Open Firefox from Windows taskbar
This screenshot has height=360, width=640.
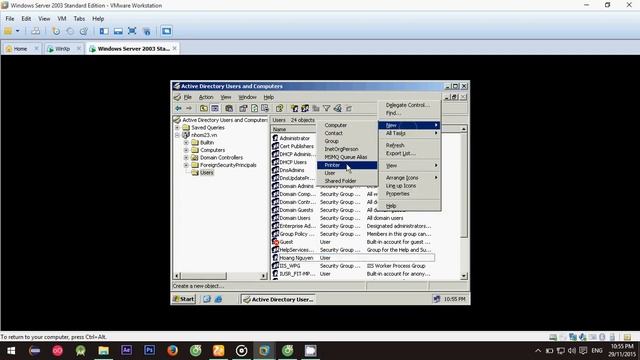(x=172, y=351)
